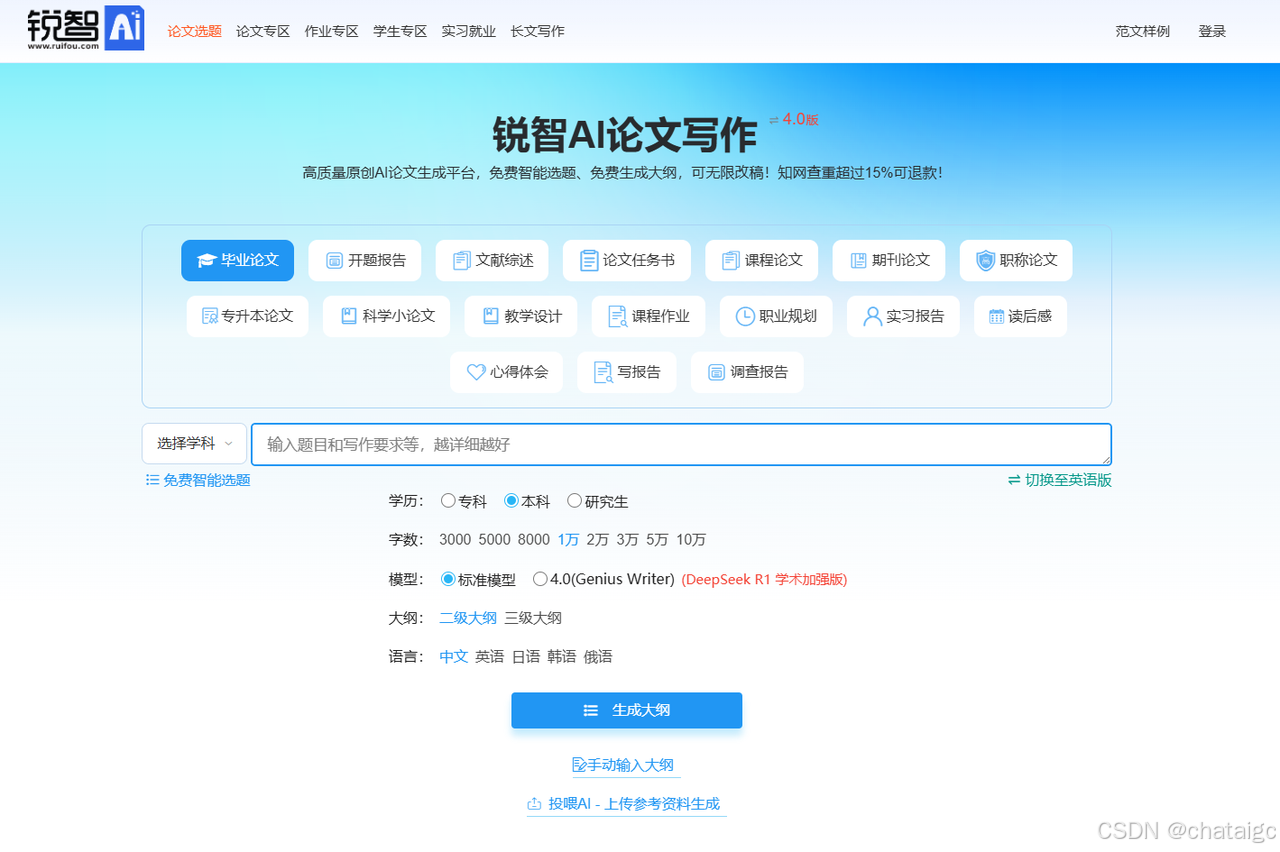The width and height of the screenshot is (1280, 852).
Task: Open the 选择学科 dropdown
Action: click(x=194, y=444)
